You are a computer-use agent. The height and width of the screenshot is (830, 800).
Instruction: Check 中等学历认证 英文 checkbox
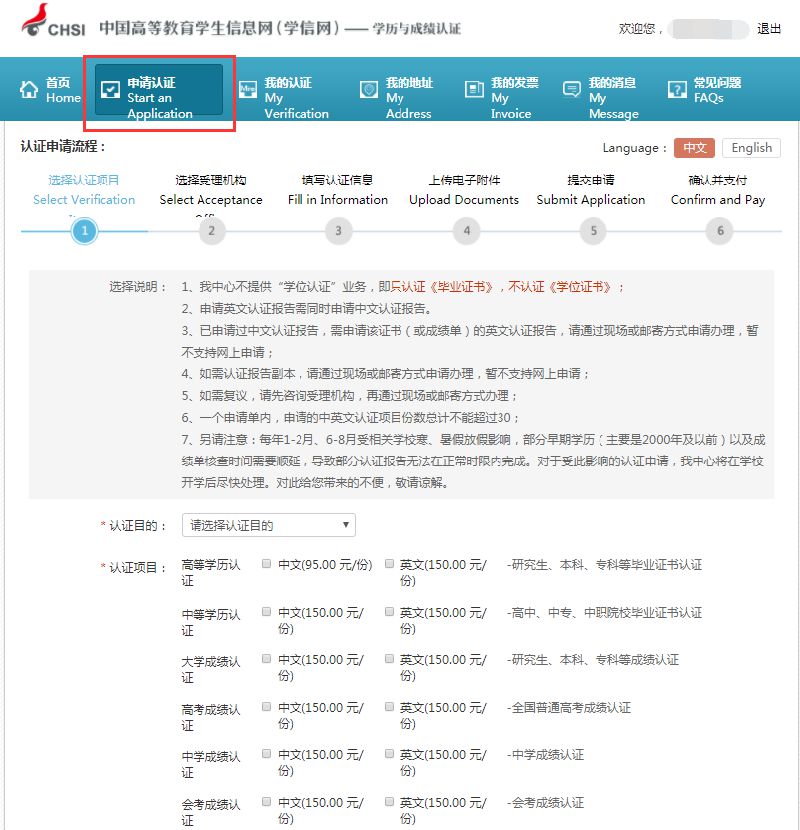click(x=390, y=612)
